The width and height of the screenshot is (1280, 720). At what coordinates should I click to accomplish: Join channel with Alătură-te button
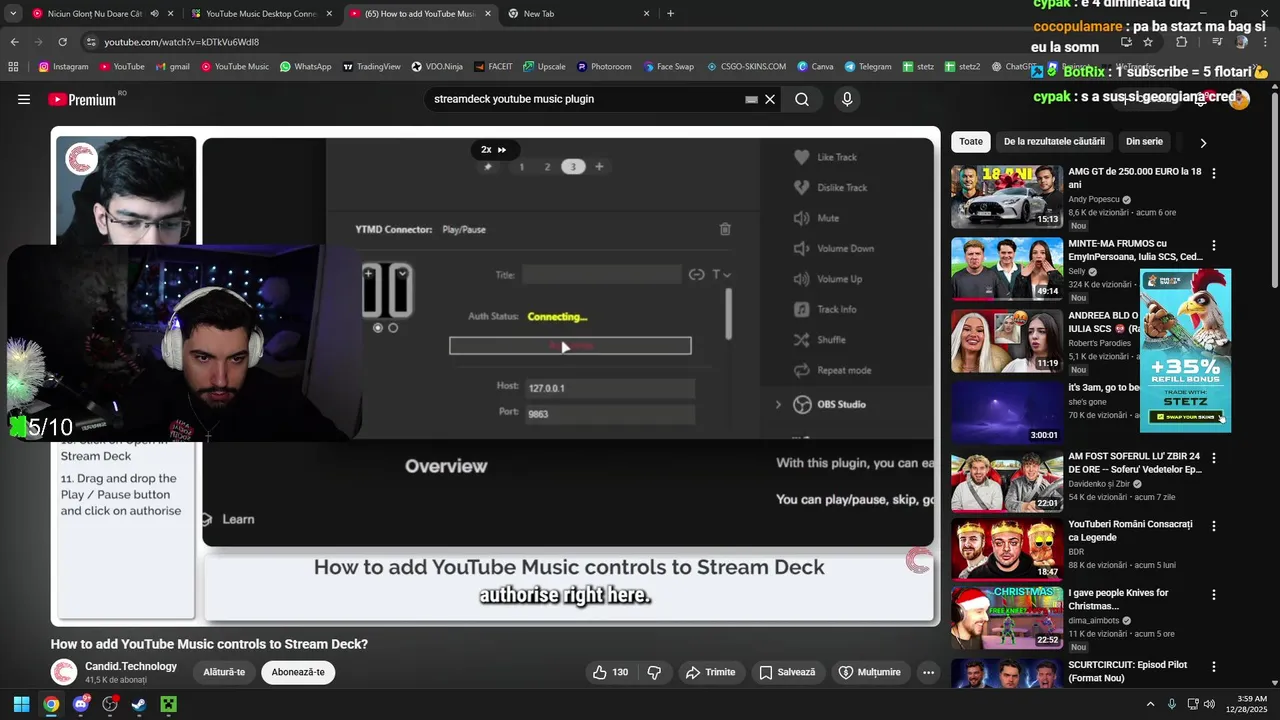pos(224,672)
